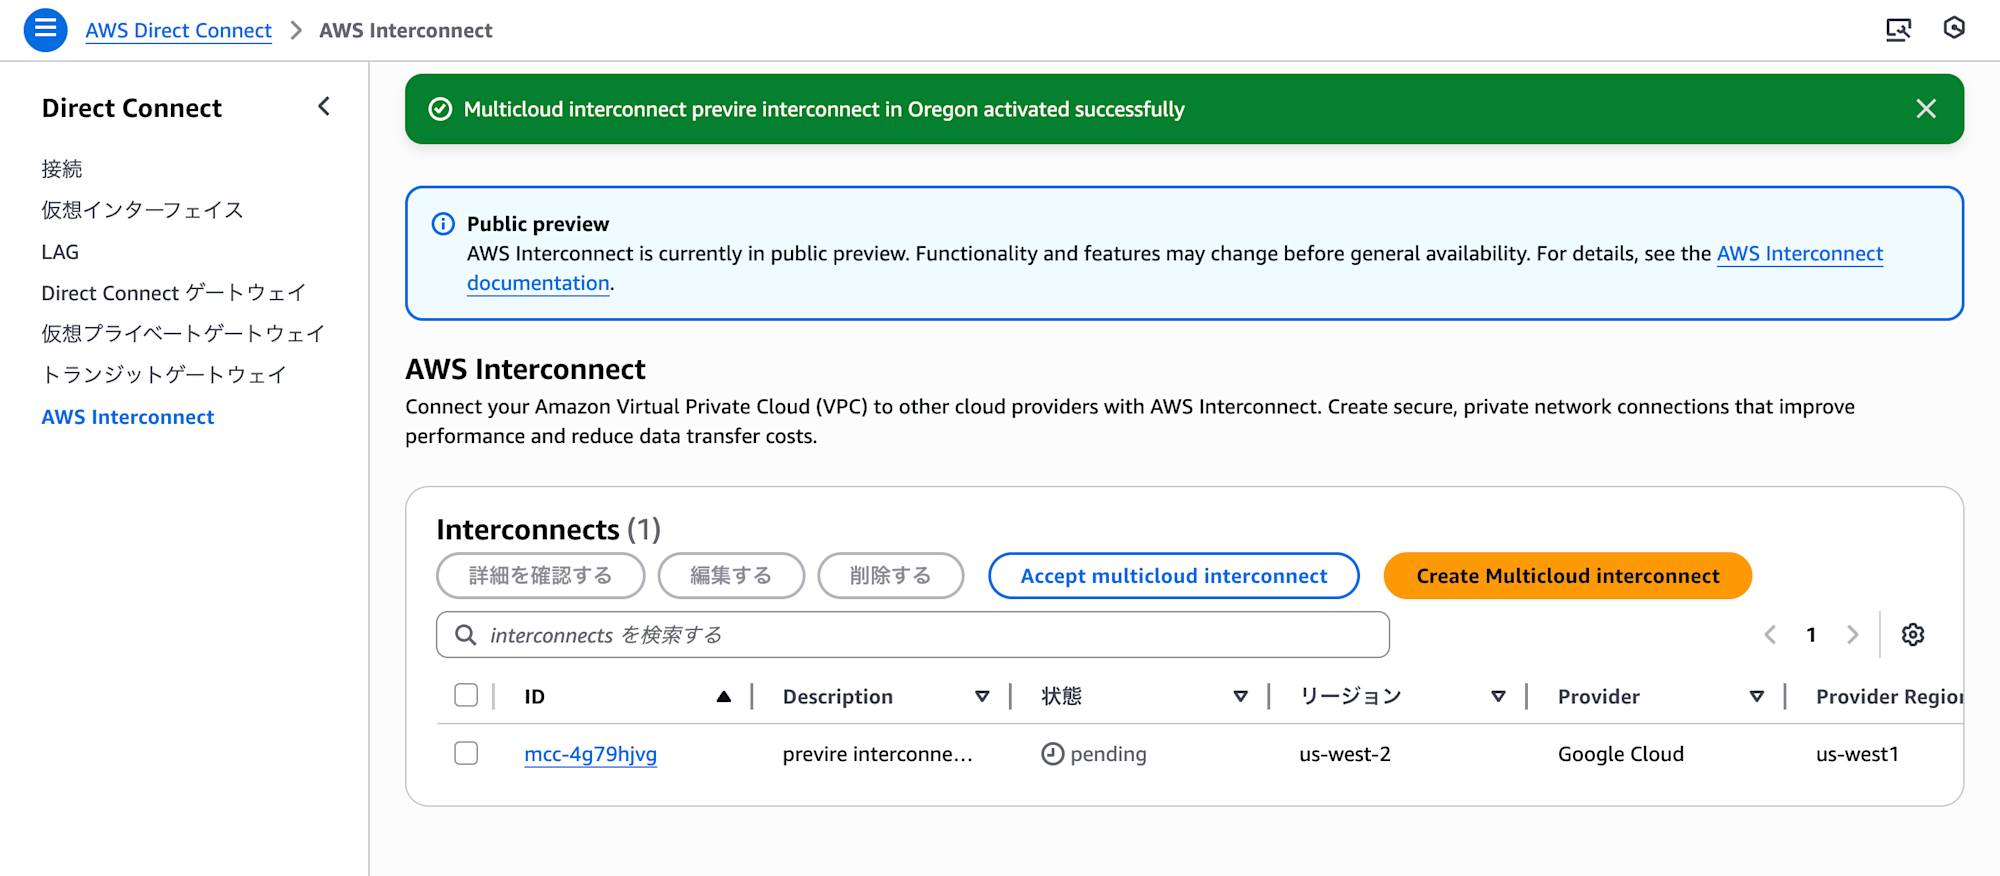Open AWS Interconnect documentation link
Viewport: 2000px width, 876px height.
[1800, 254]
